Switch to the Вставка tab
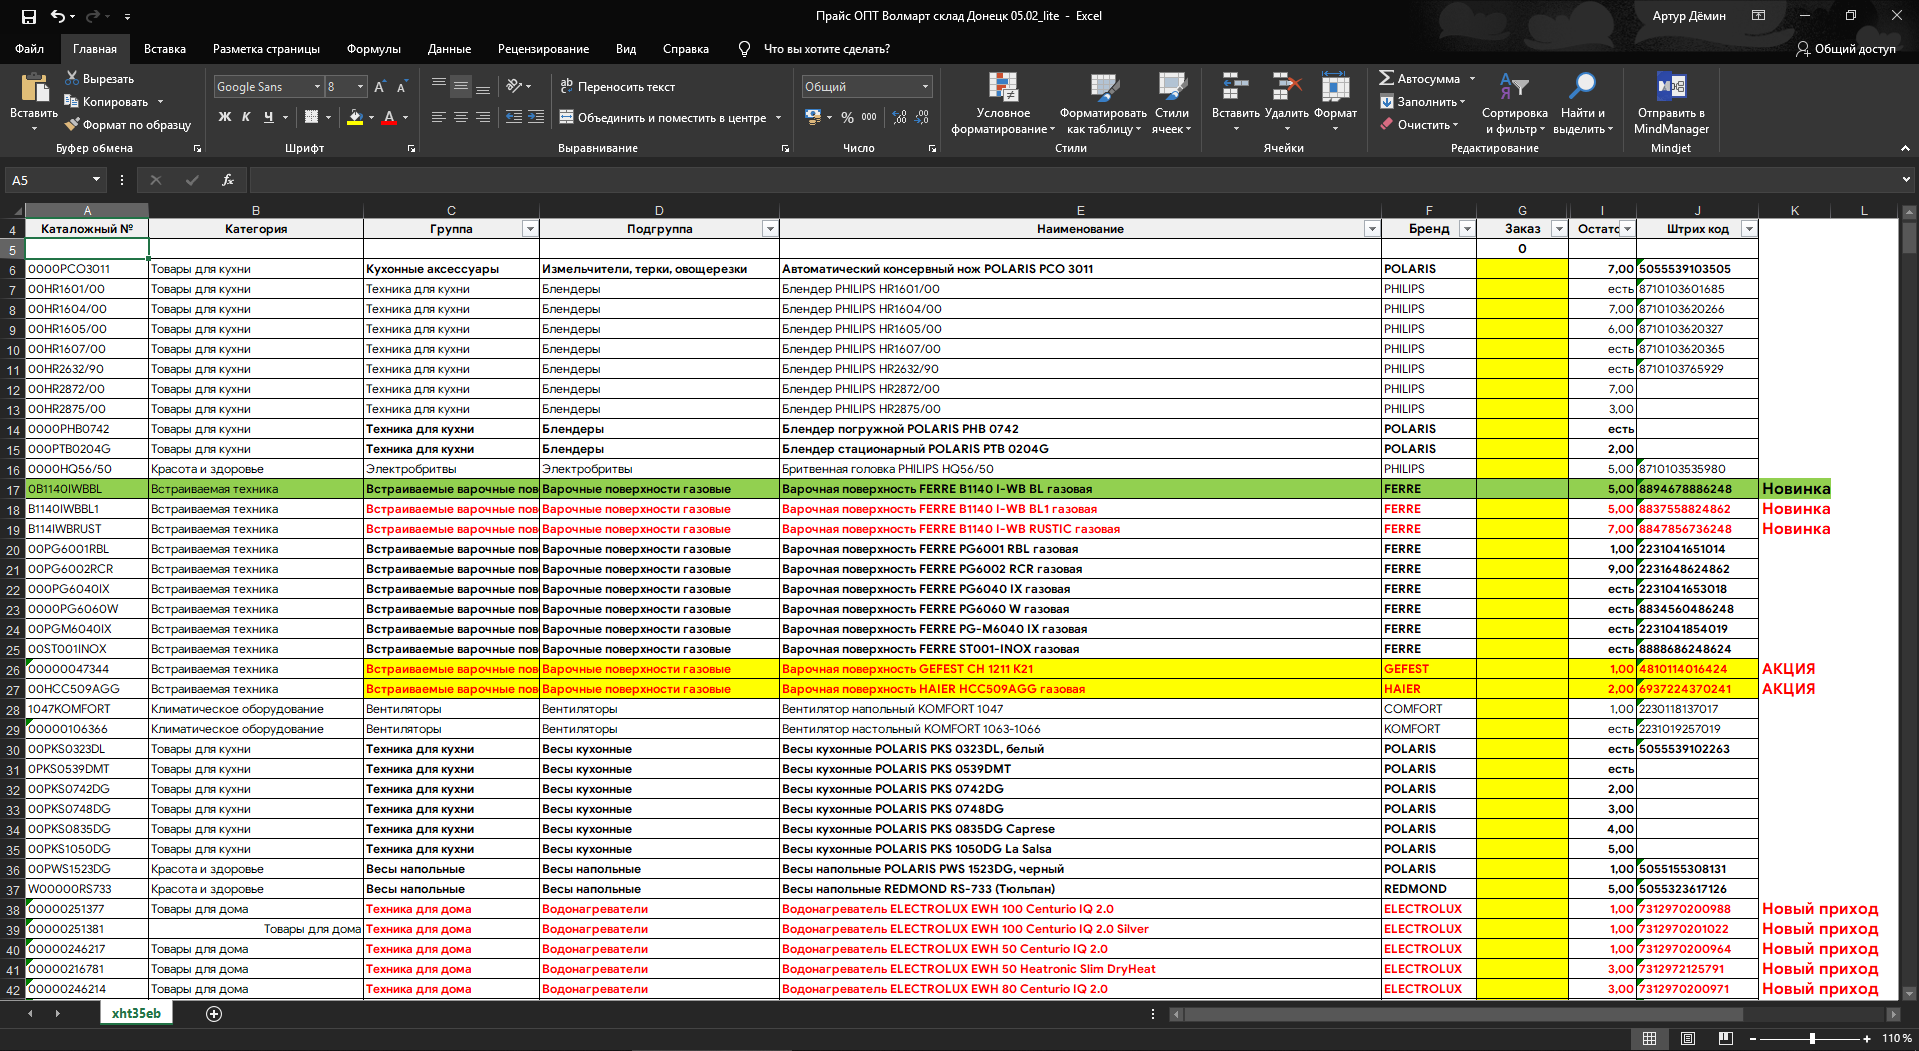 coord(165,49)
